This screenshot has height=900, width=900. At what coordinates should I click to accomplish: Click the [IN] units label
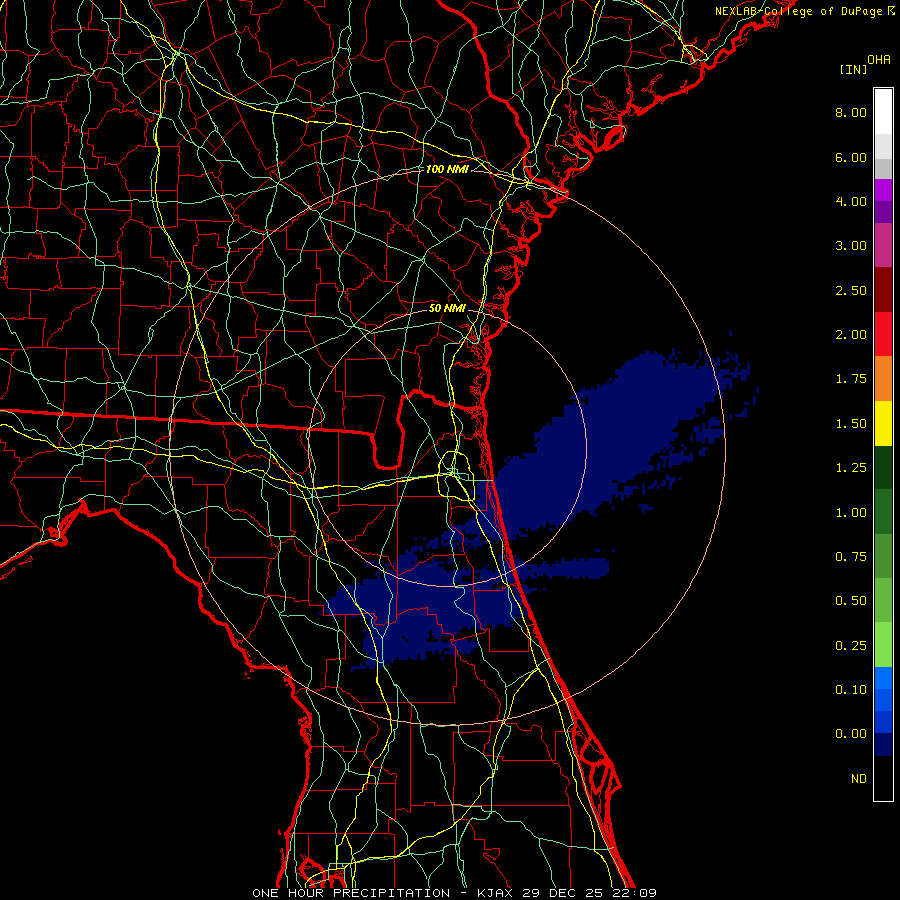(x=852, y=69)
